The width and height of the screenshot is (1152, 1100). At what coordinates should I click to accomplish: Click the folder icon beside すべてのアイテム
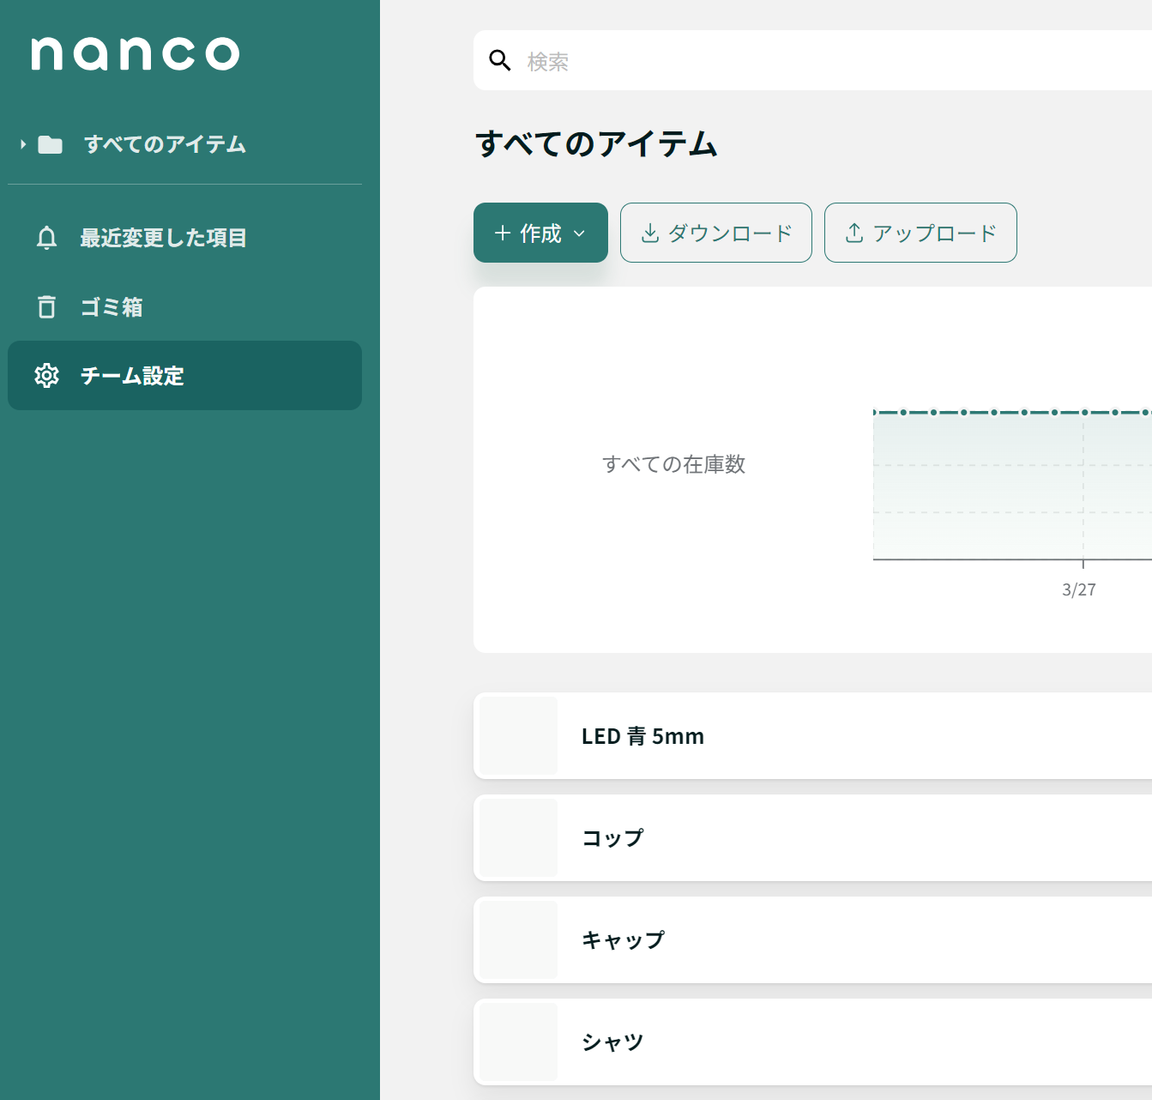[50, 145]
